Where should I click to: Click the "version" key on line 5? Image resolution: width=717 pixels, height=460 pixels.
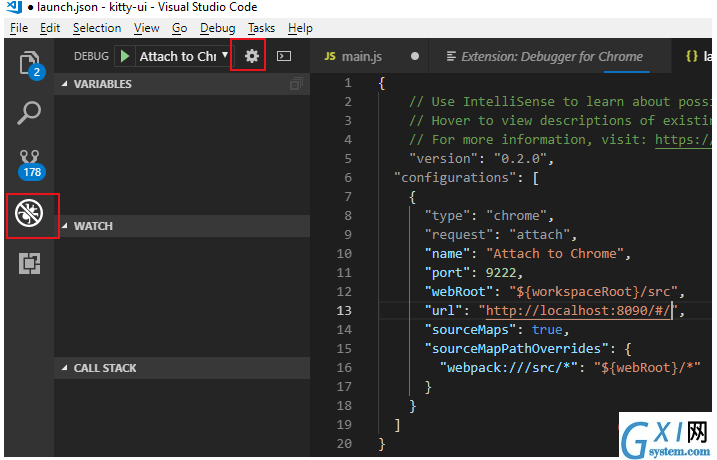pyautogui.click(x=443, y=159)
